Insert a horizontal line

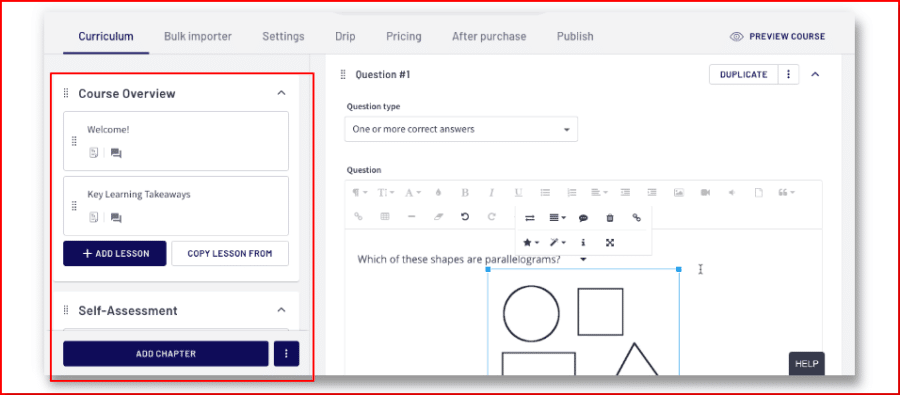click(x=412, y=216)
